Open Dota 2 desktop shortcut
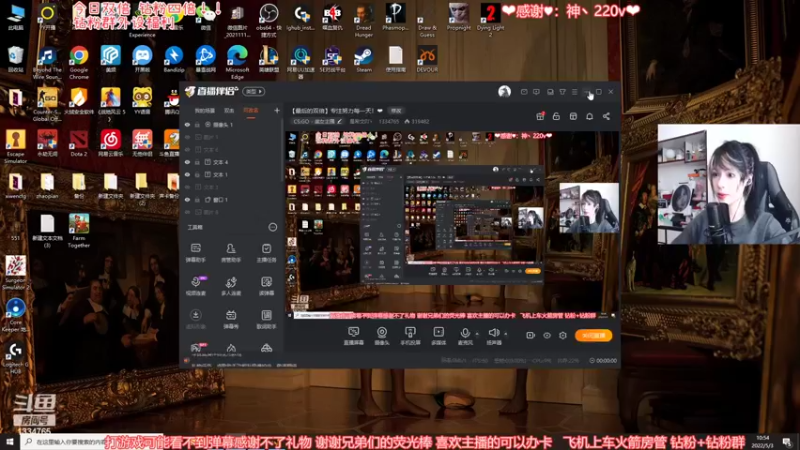 pos(79,143)
